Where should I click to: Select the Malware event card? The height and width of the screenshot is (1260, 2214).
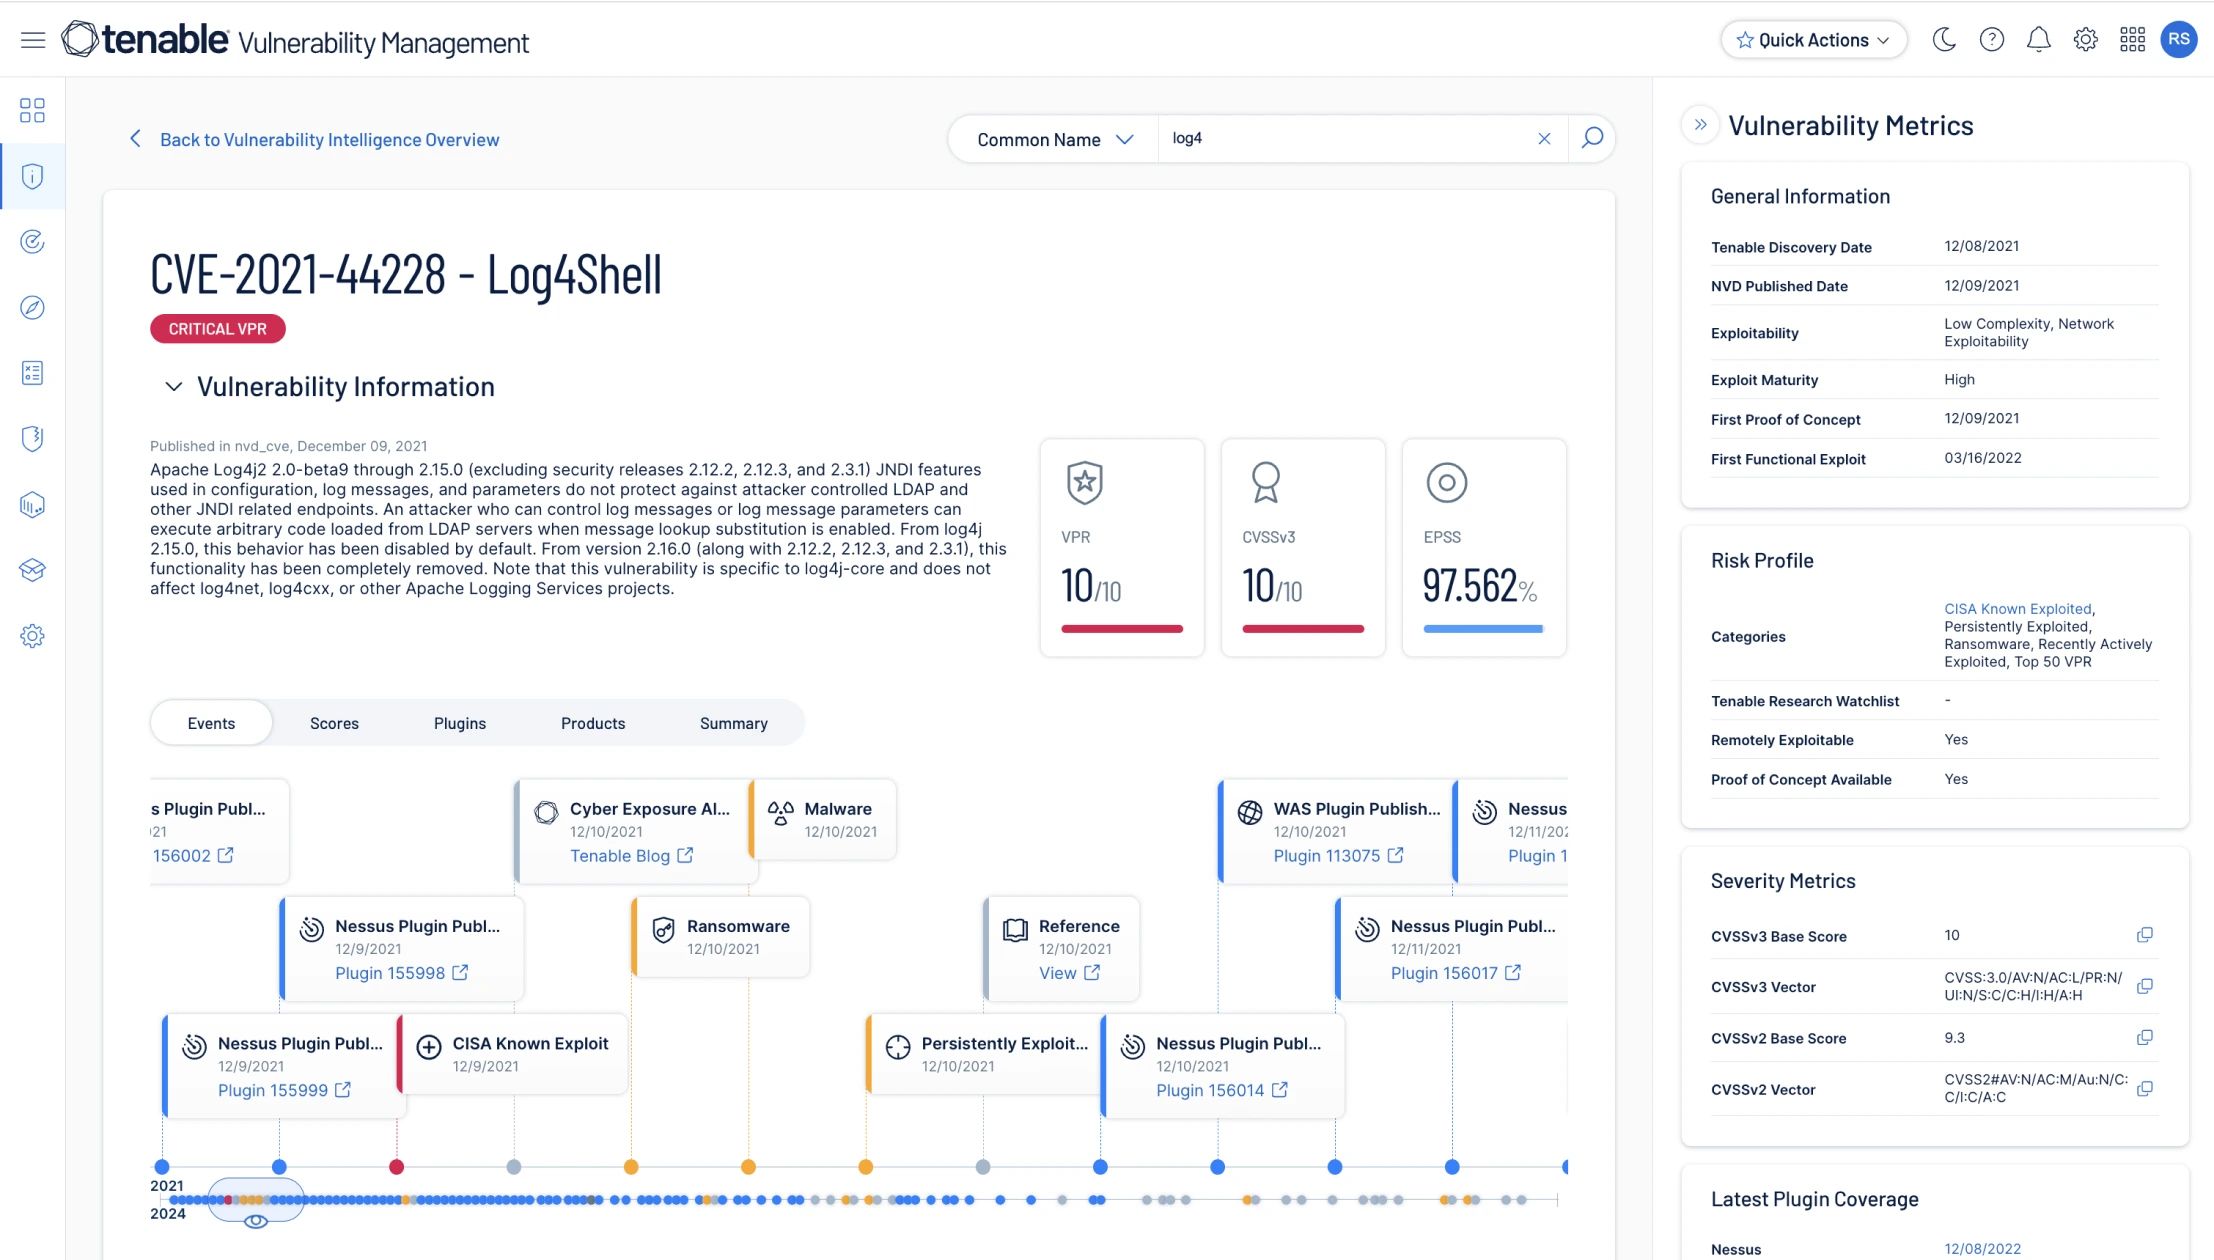(823, 819)
